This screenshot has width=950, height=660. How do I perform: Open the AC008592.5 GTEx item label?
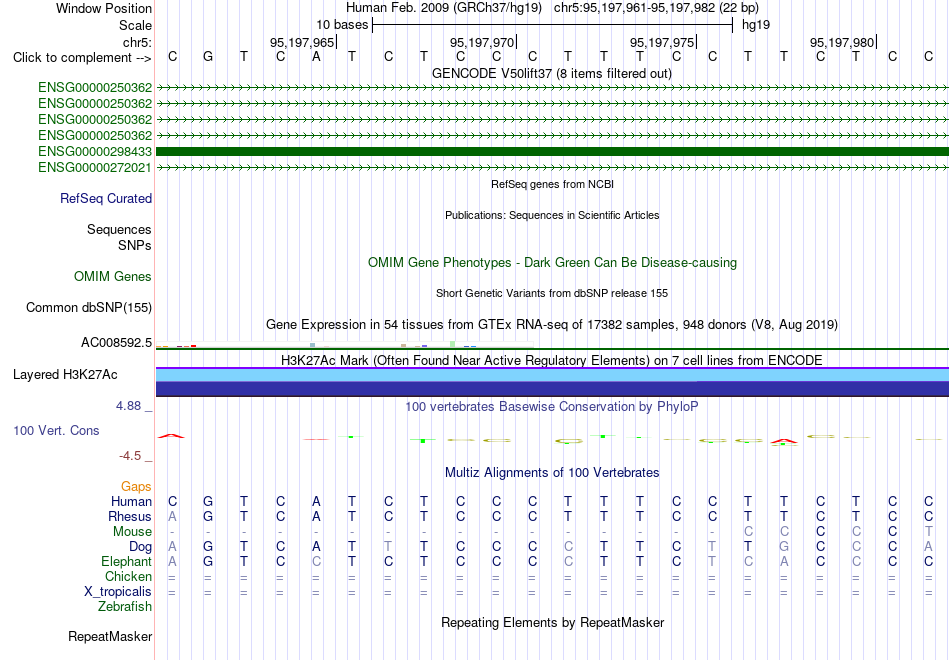click(x=116, y=343)
